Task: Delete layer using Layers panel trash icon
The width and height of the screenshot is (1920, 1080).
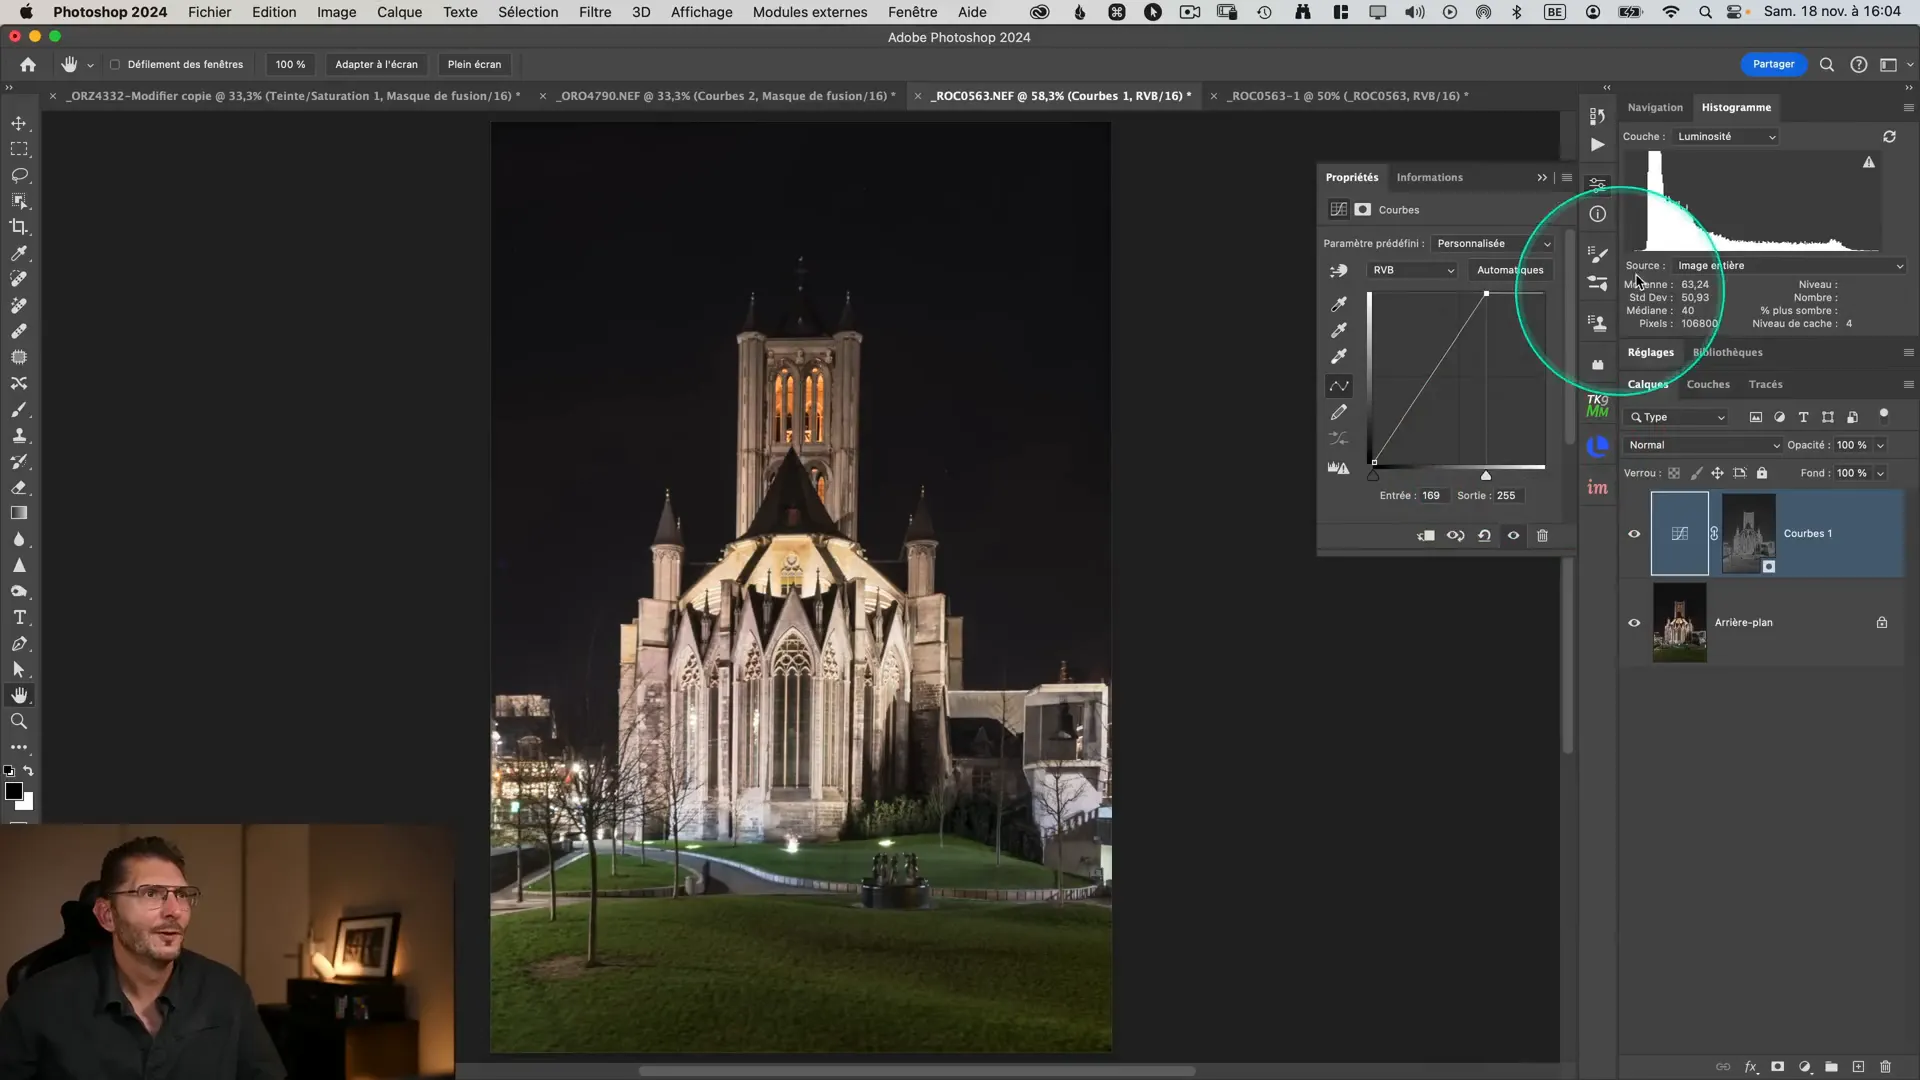Action: coord(1885,1067)
